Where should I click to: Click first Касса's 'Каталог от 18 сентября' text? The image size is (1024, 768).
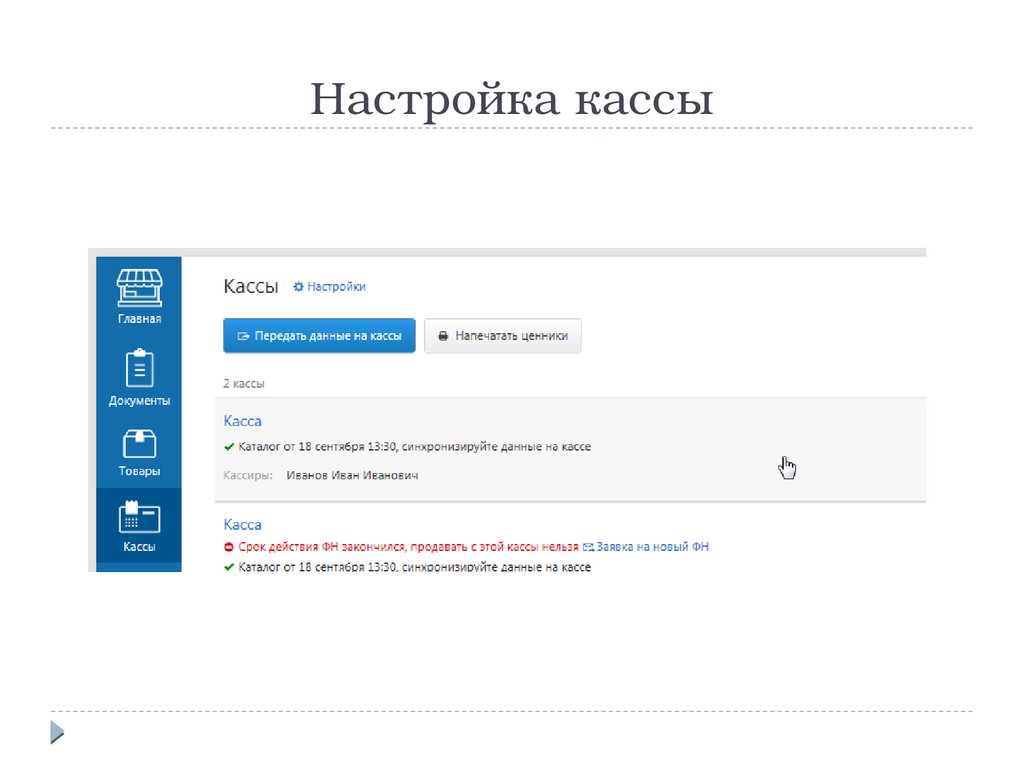click(415, 447)
